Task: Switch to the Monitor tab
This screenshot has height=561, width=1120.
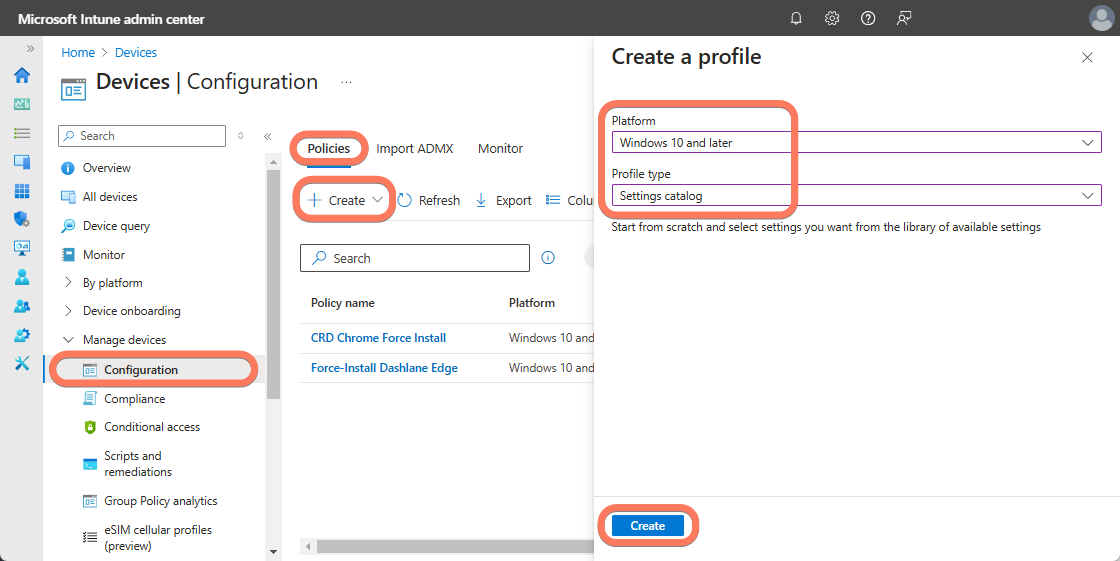Action: point(500,149)
